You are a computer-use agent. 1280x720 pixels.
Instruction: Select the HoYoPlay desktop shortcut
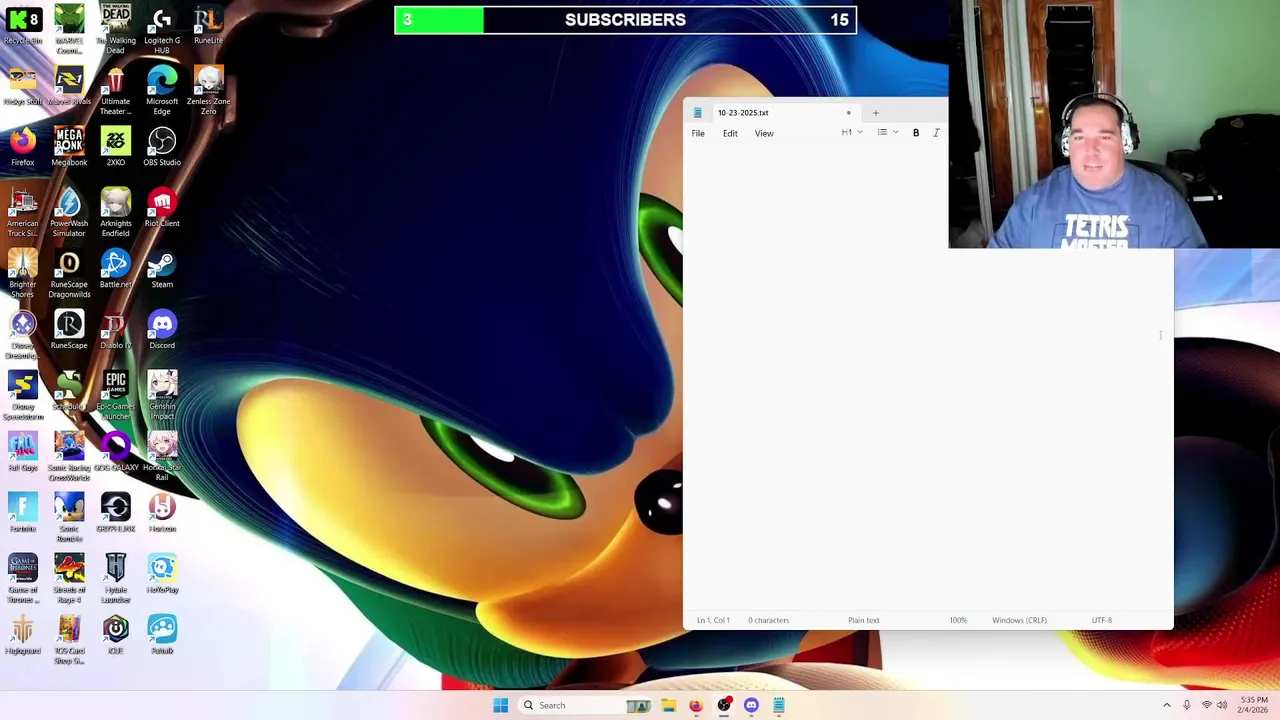pos(162,574)
